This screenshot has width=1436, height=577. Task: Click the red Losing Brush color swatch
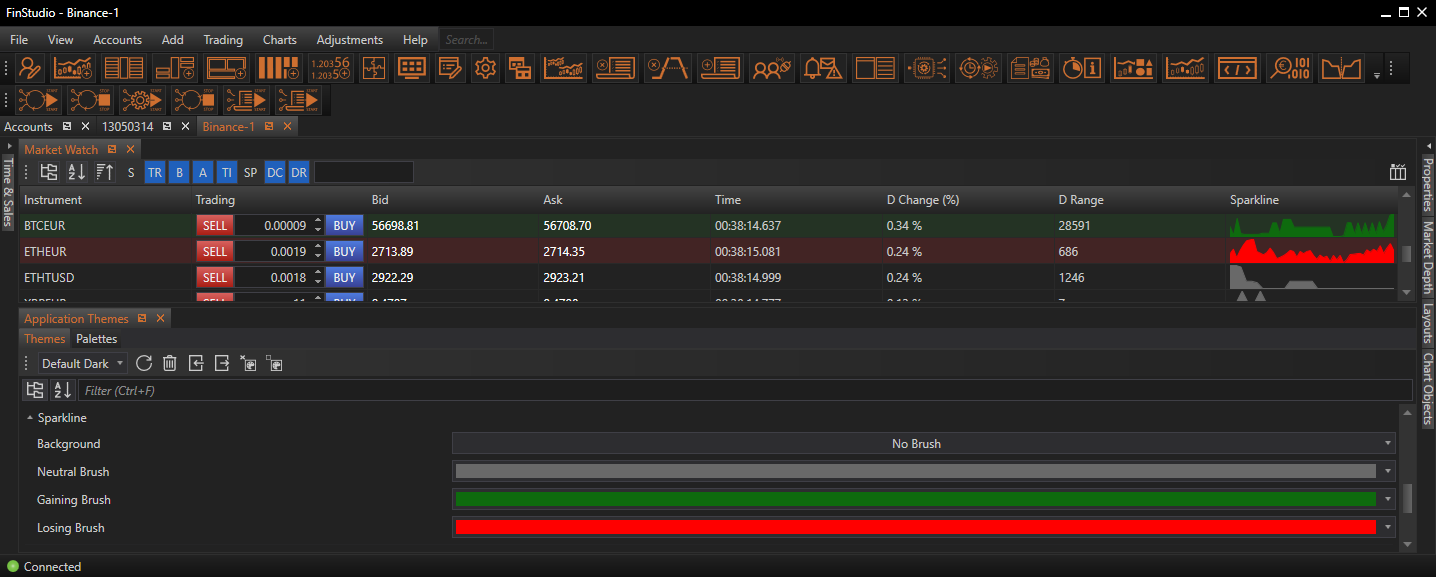click(915, 528)
